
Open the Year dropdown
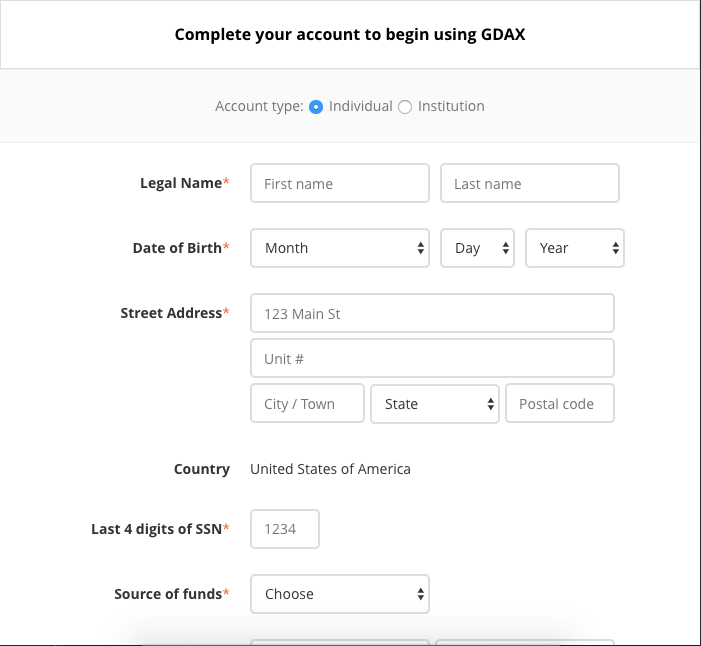(574, 248)
